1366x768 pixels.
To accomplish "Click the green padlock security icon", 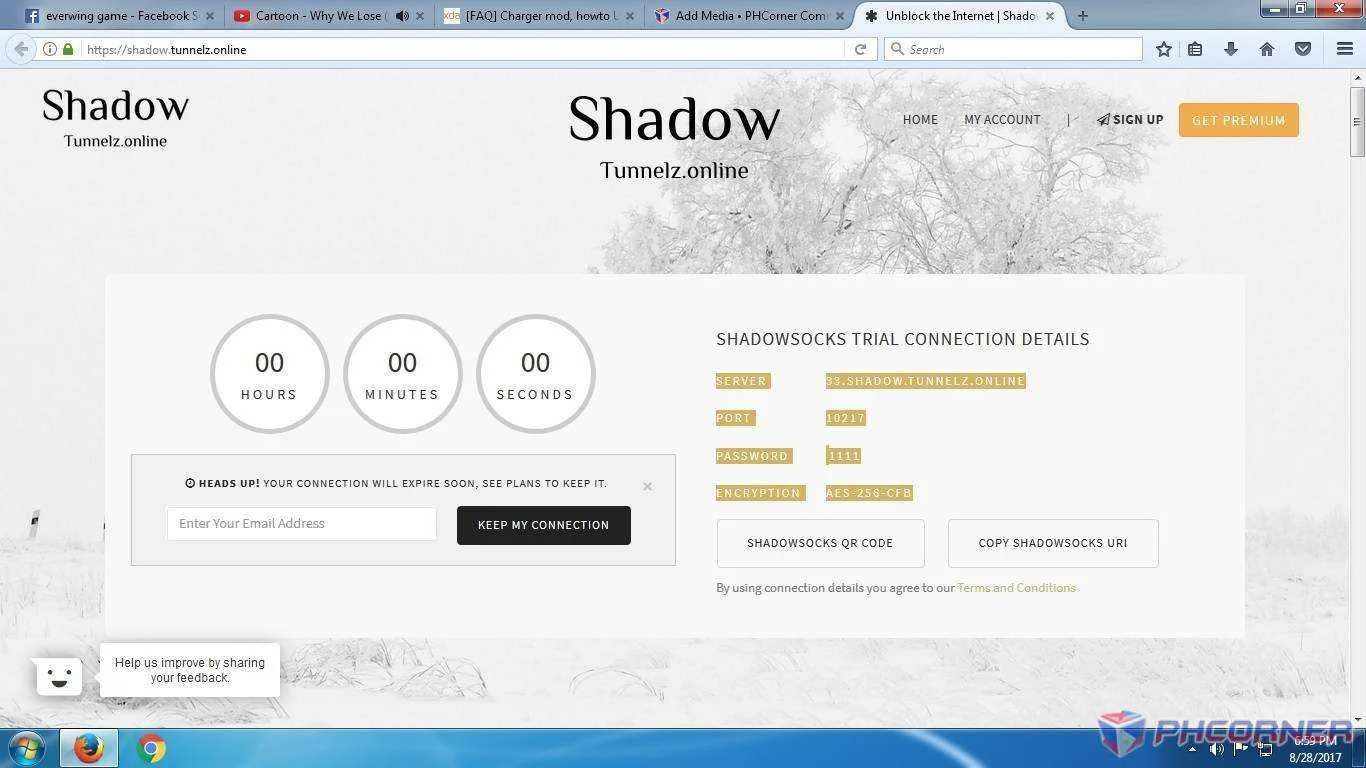I will tap(68, 49).
